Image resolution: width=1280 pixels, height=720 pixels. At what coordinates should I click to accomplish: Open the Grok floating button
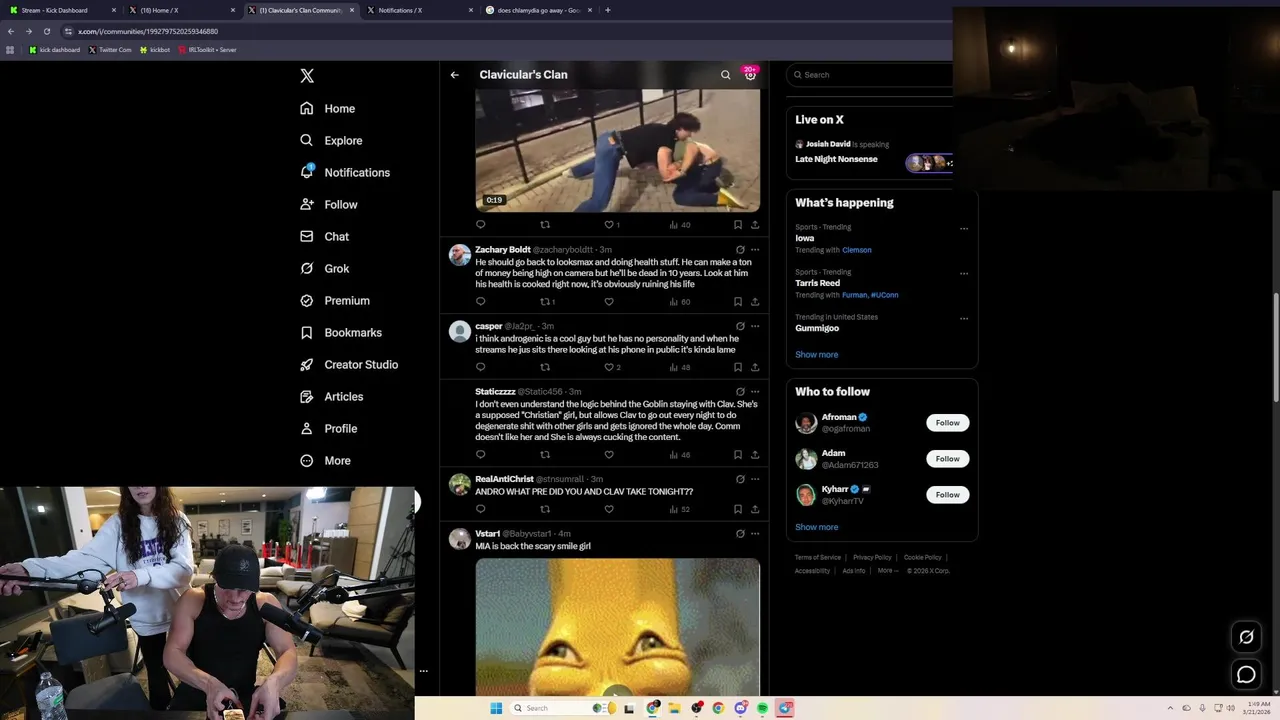tap(1246, 637)
